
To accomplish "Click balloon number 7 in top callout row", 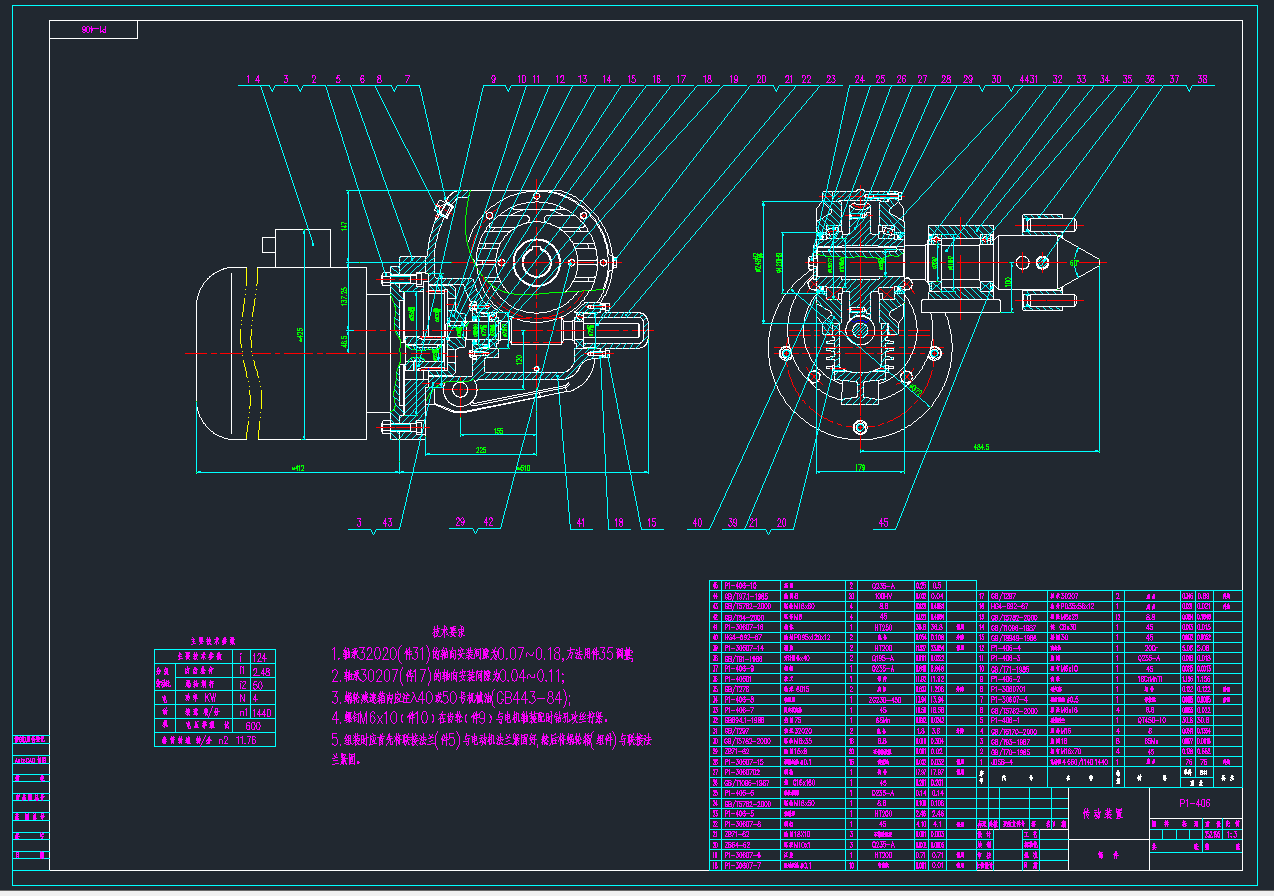I will pyautogui.click(x=407, y=78).
